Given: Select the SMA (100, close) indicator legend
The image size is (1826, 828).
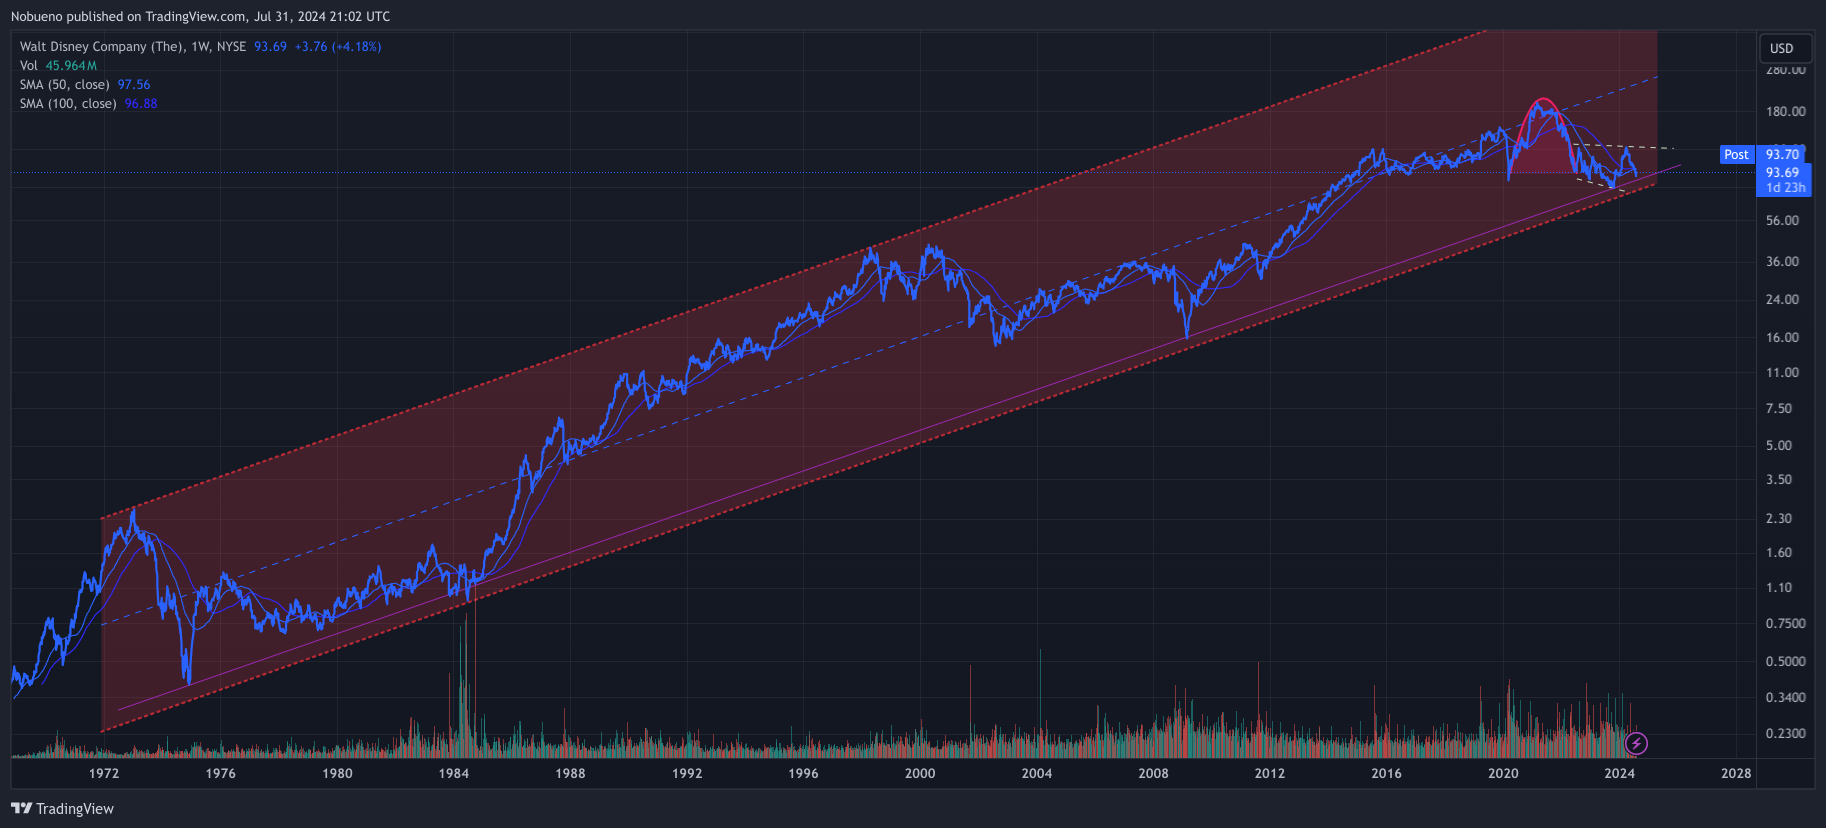Looking at the screenshot, I should (x=68, y=103).
